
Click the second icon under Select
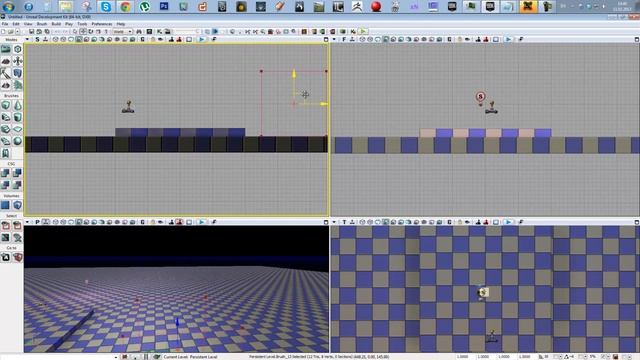click(18, 225)
